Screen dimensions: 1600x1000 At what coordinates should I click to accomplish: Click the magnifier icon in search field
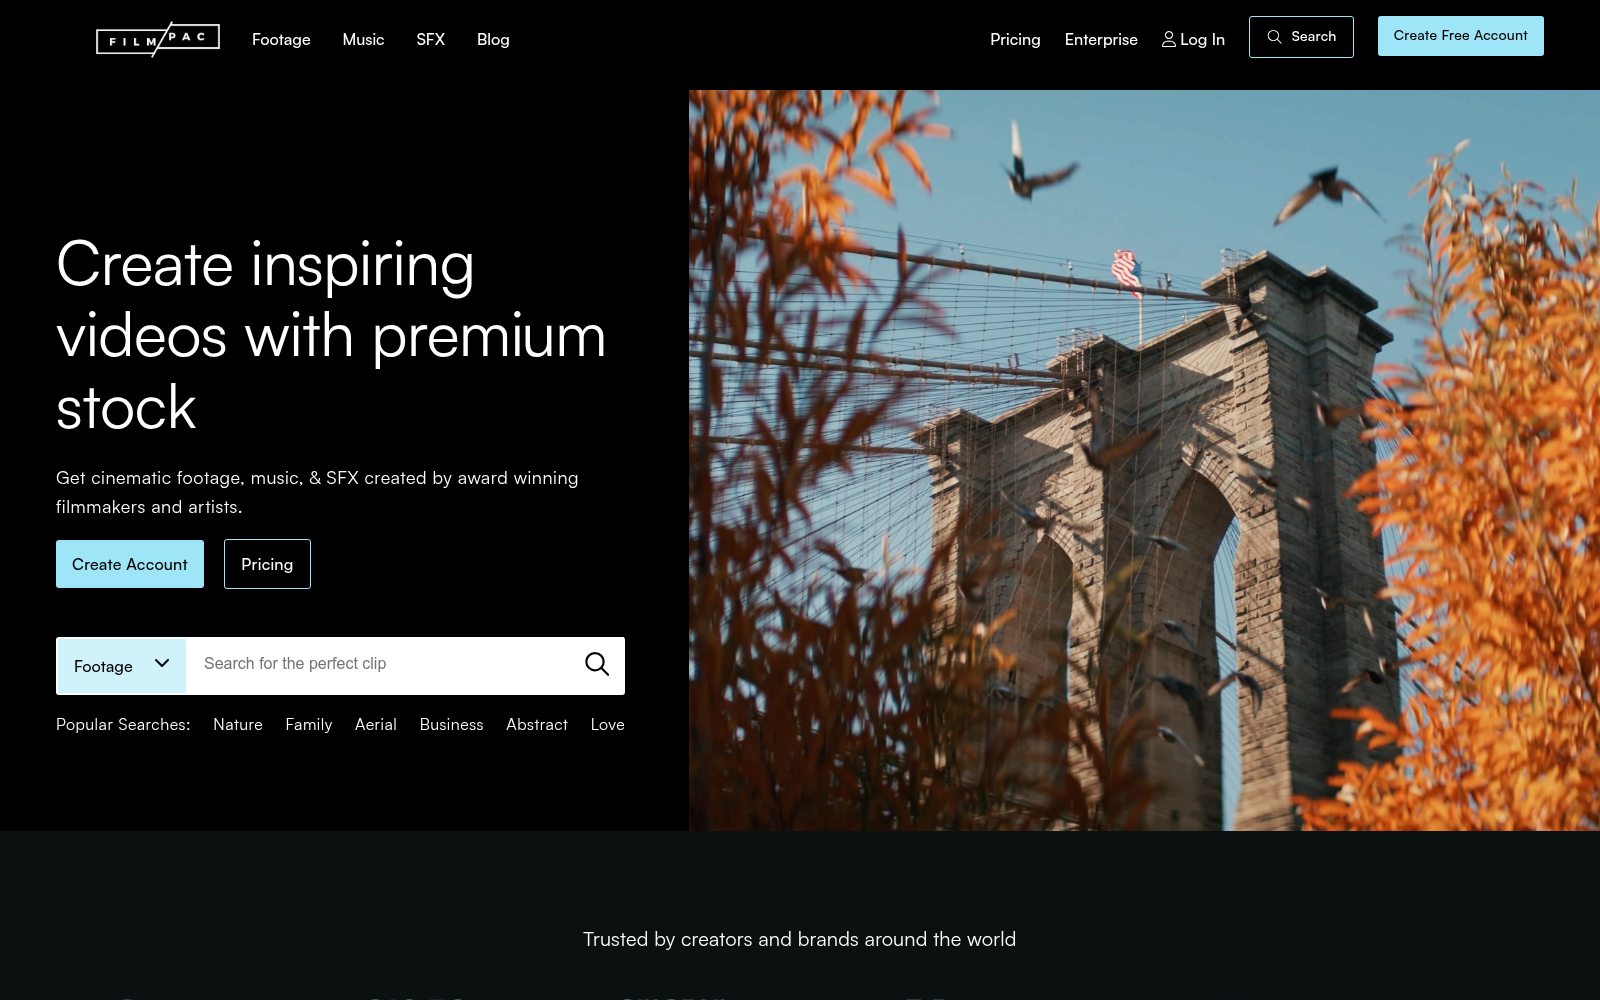pos(597,664)
